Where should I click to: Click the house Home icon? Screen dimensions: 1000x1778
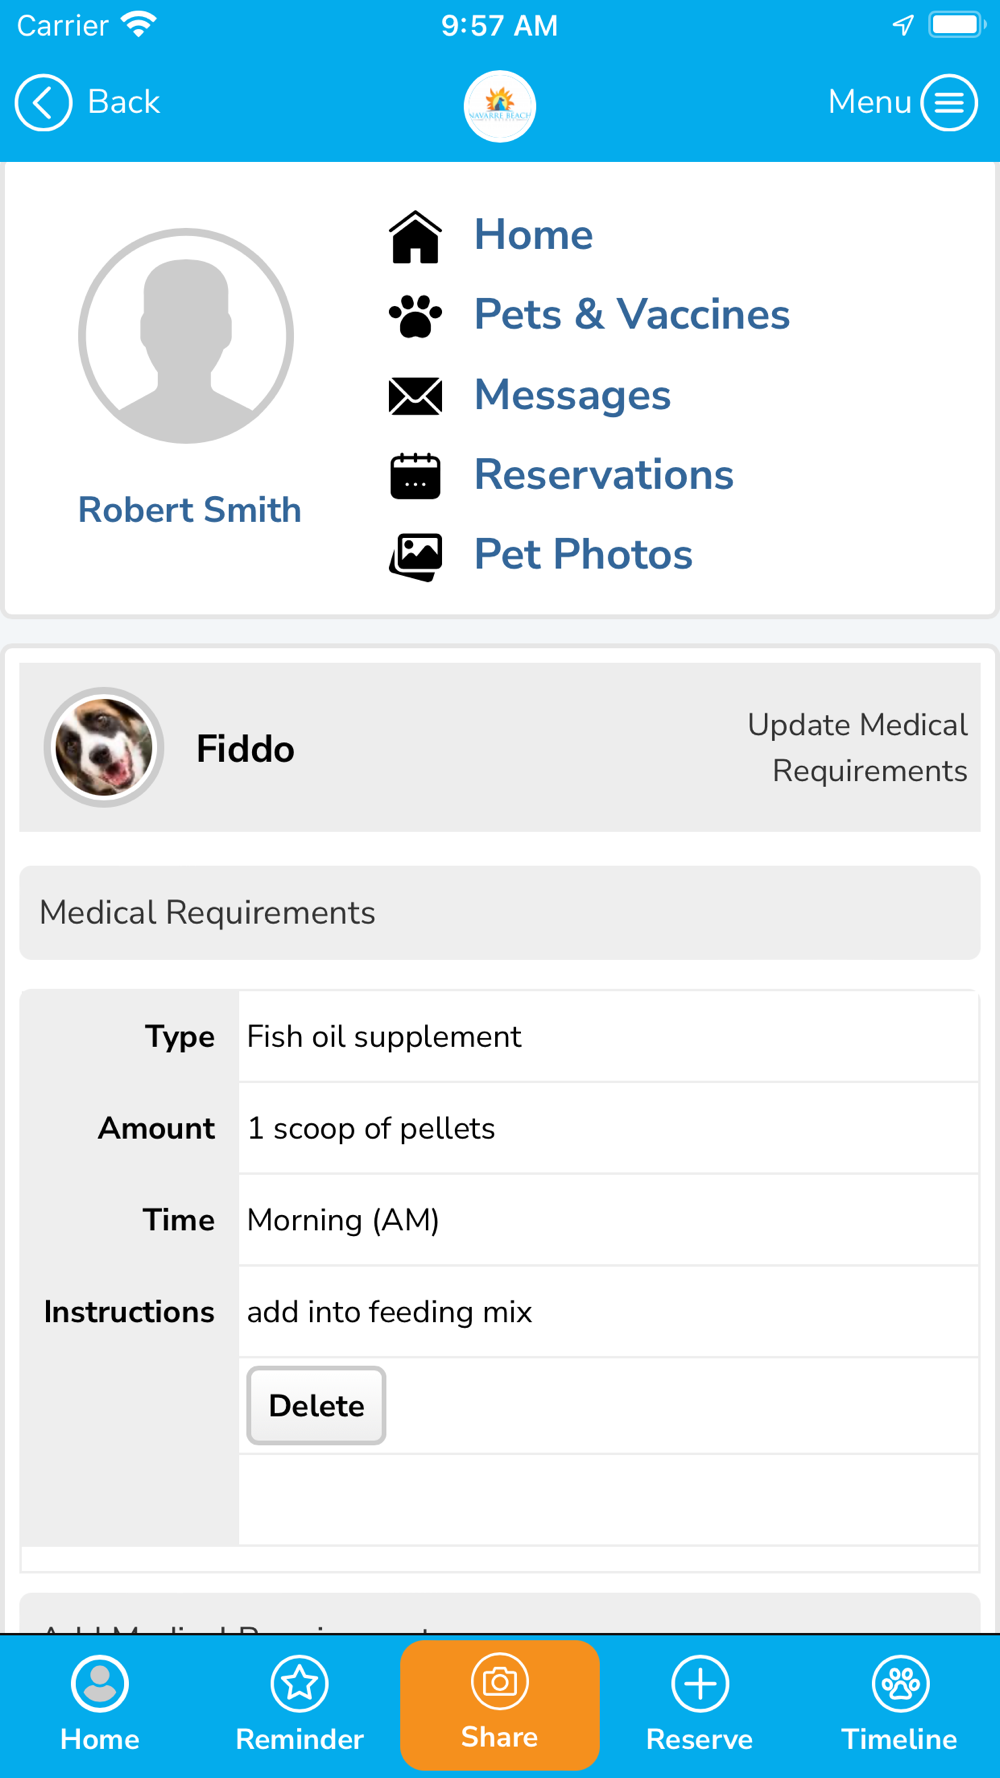tap(415, 237)
